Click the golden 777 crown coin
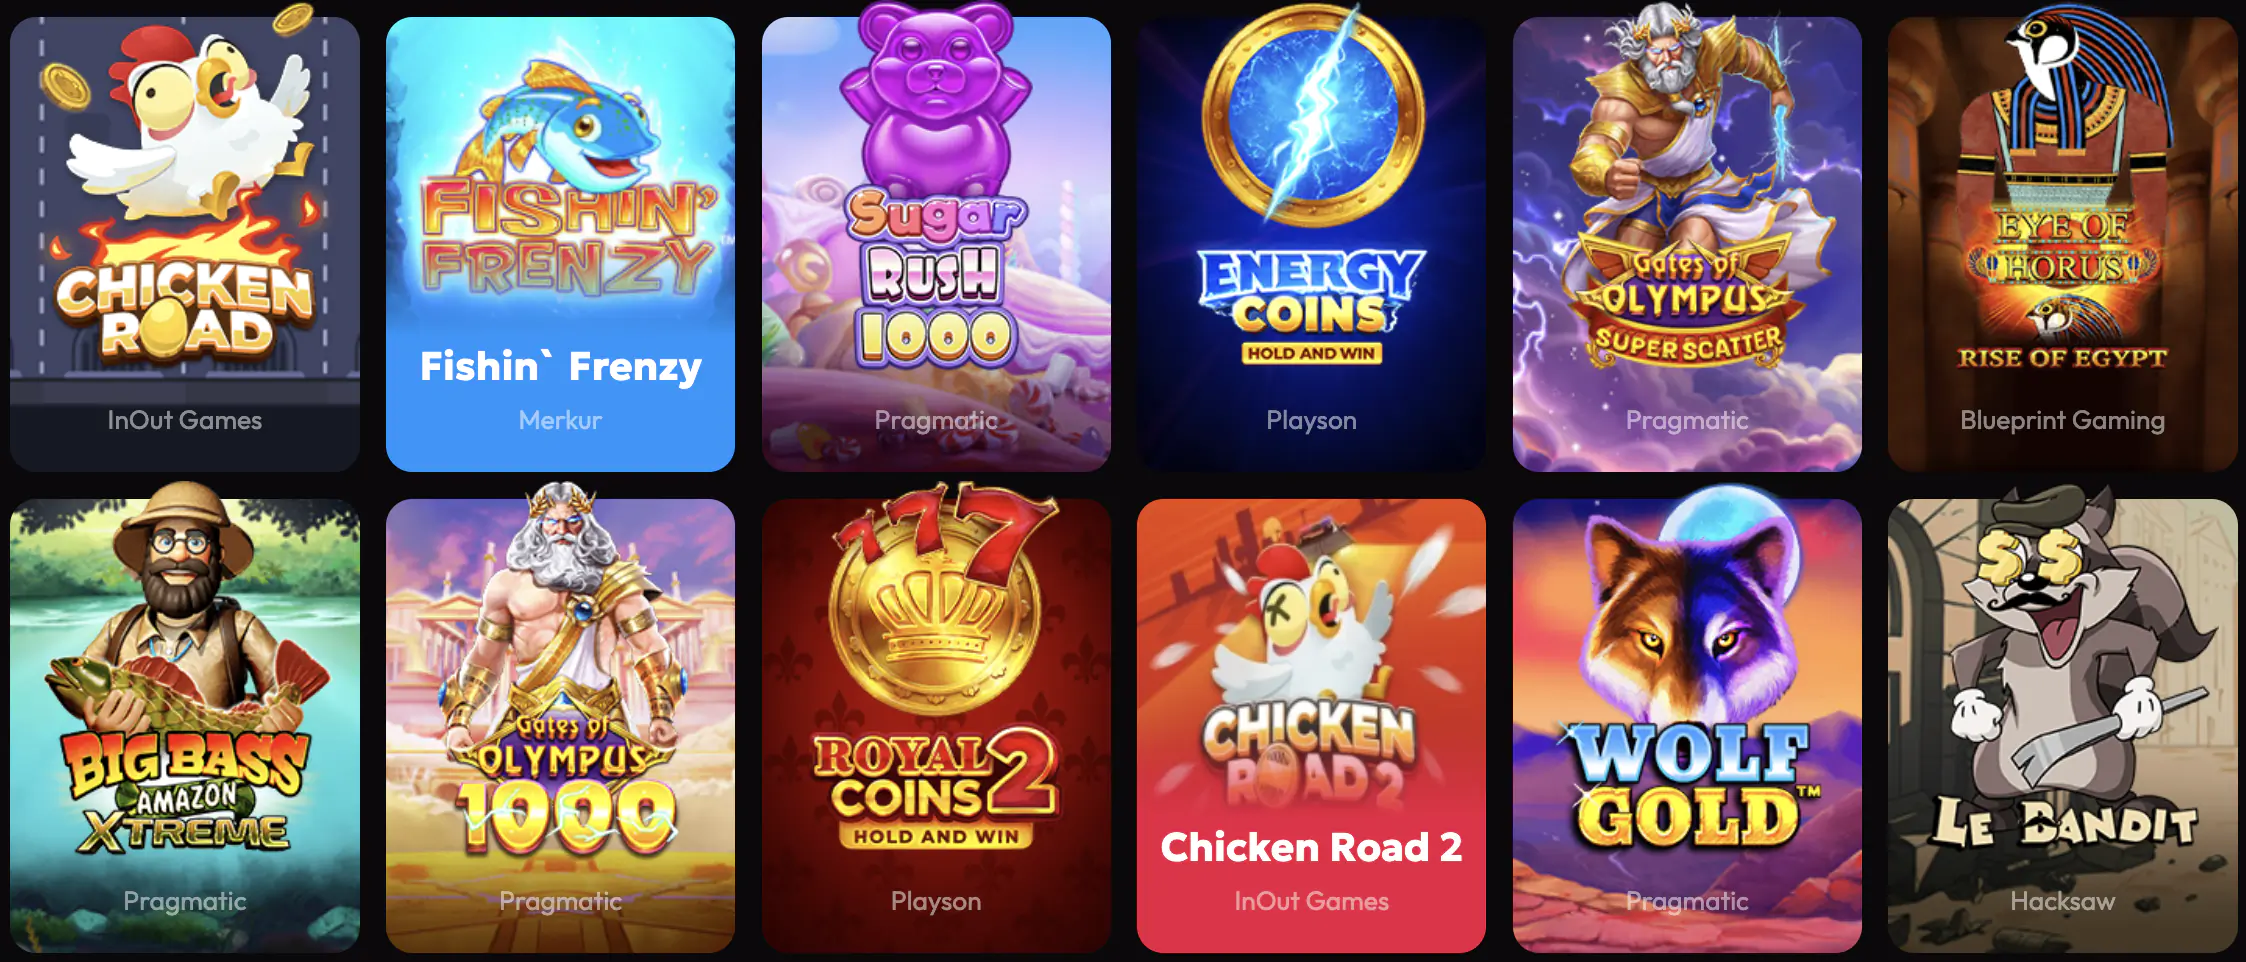The height and width of the screenshot is (962, 2246). point(935,600)
